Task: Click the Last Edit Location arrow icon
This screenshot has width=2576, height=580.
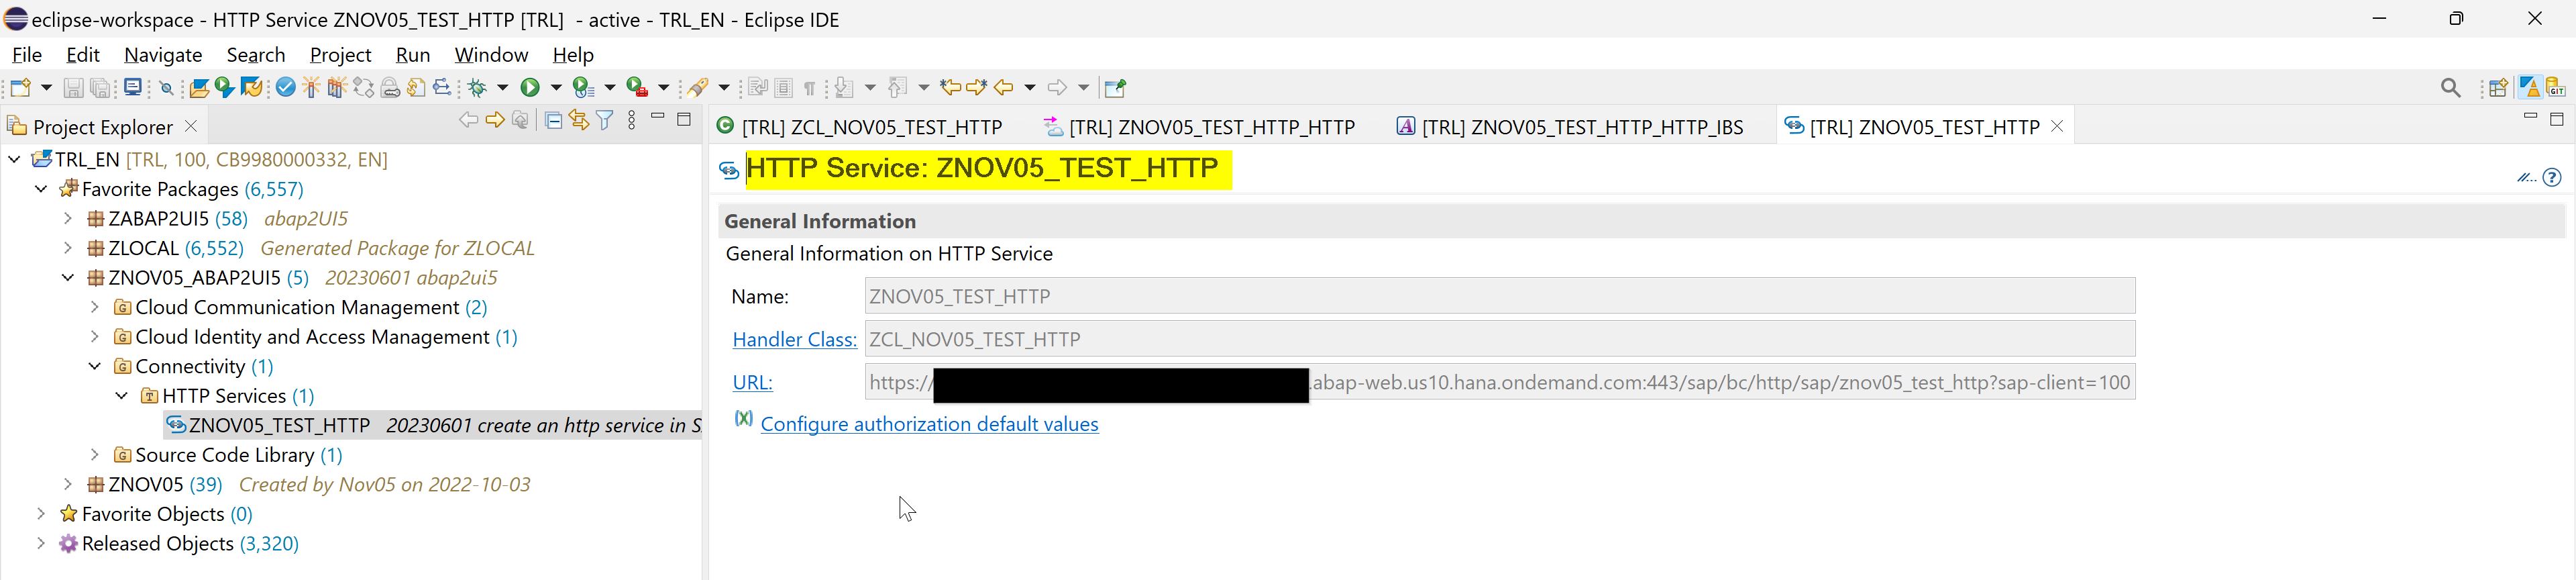Action: pyautogui.click(x=950, y=88)
